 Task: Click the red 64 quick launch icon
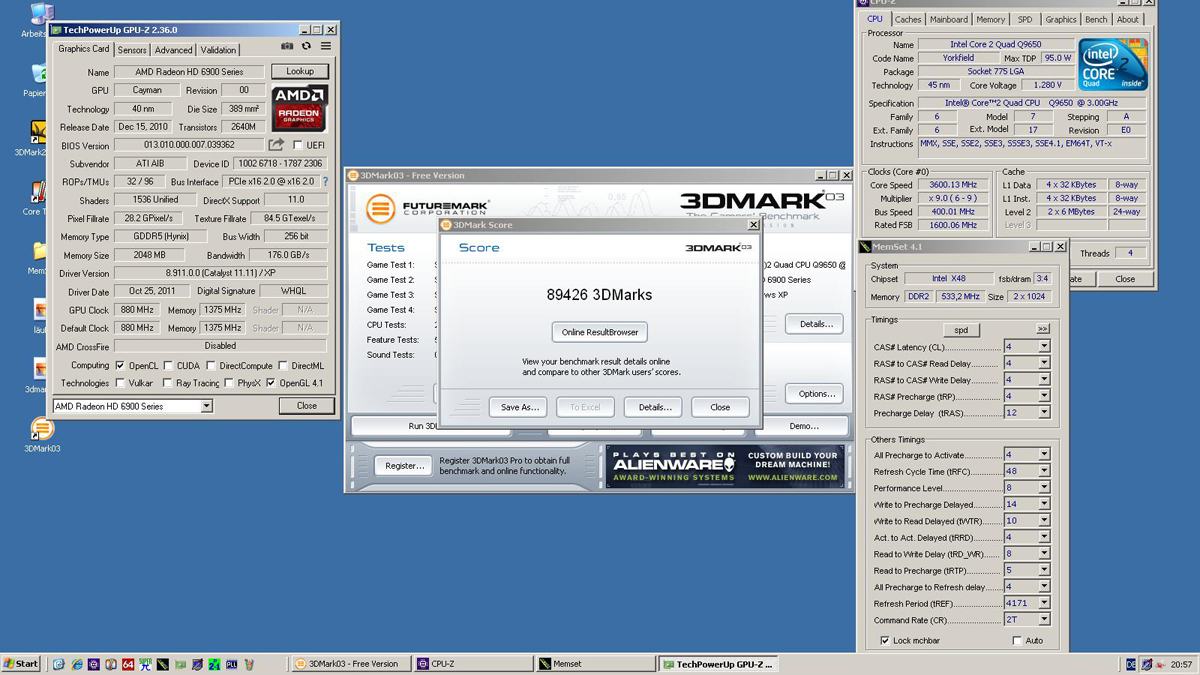tap(127, 664)
